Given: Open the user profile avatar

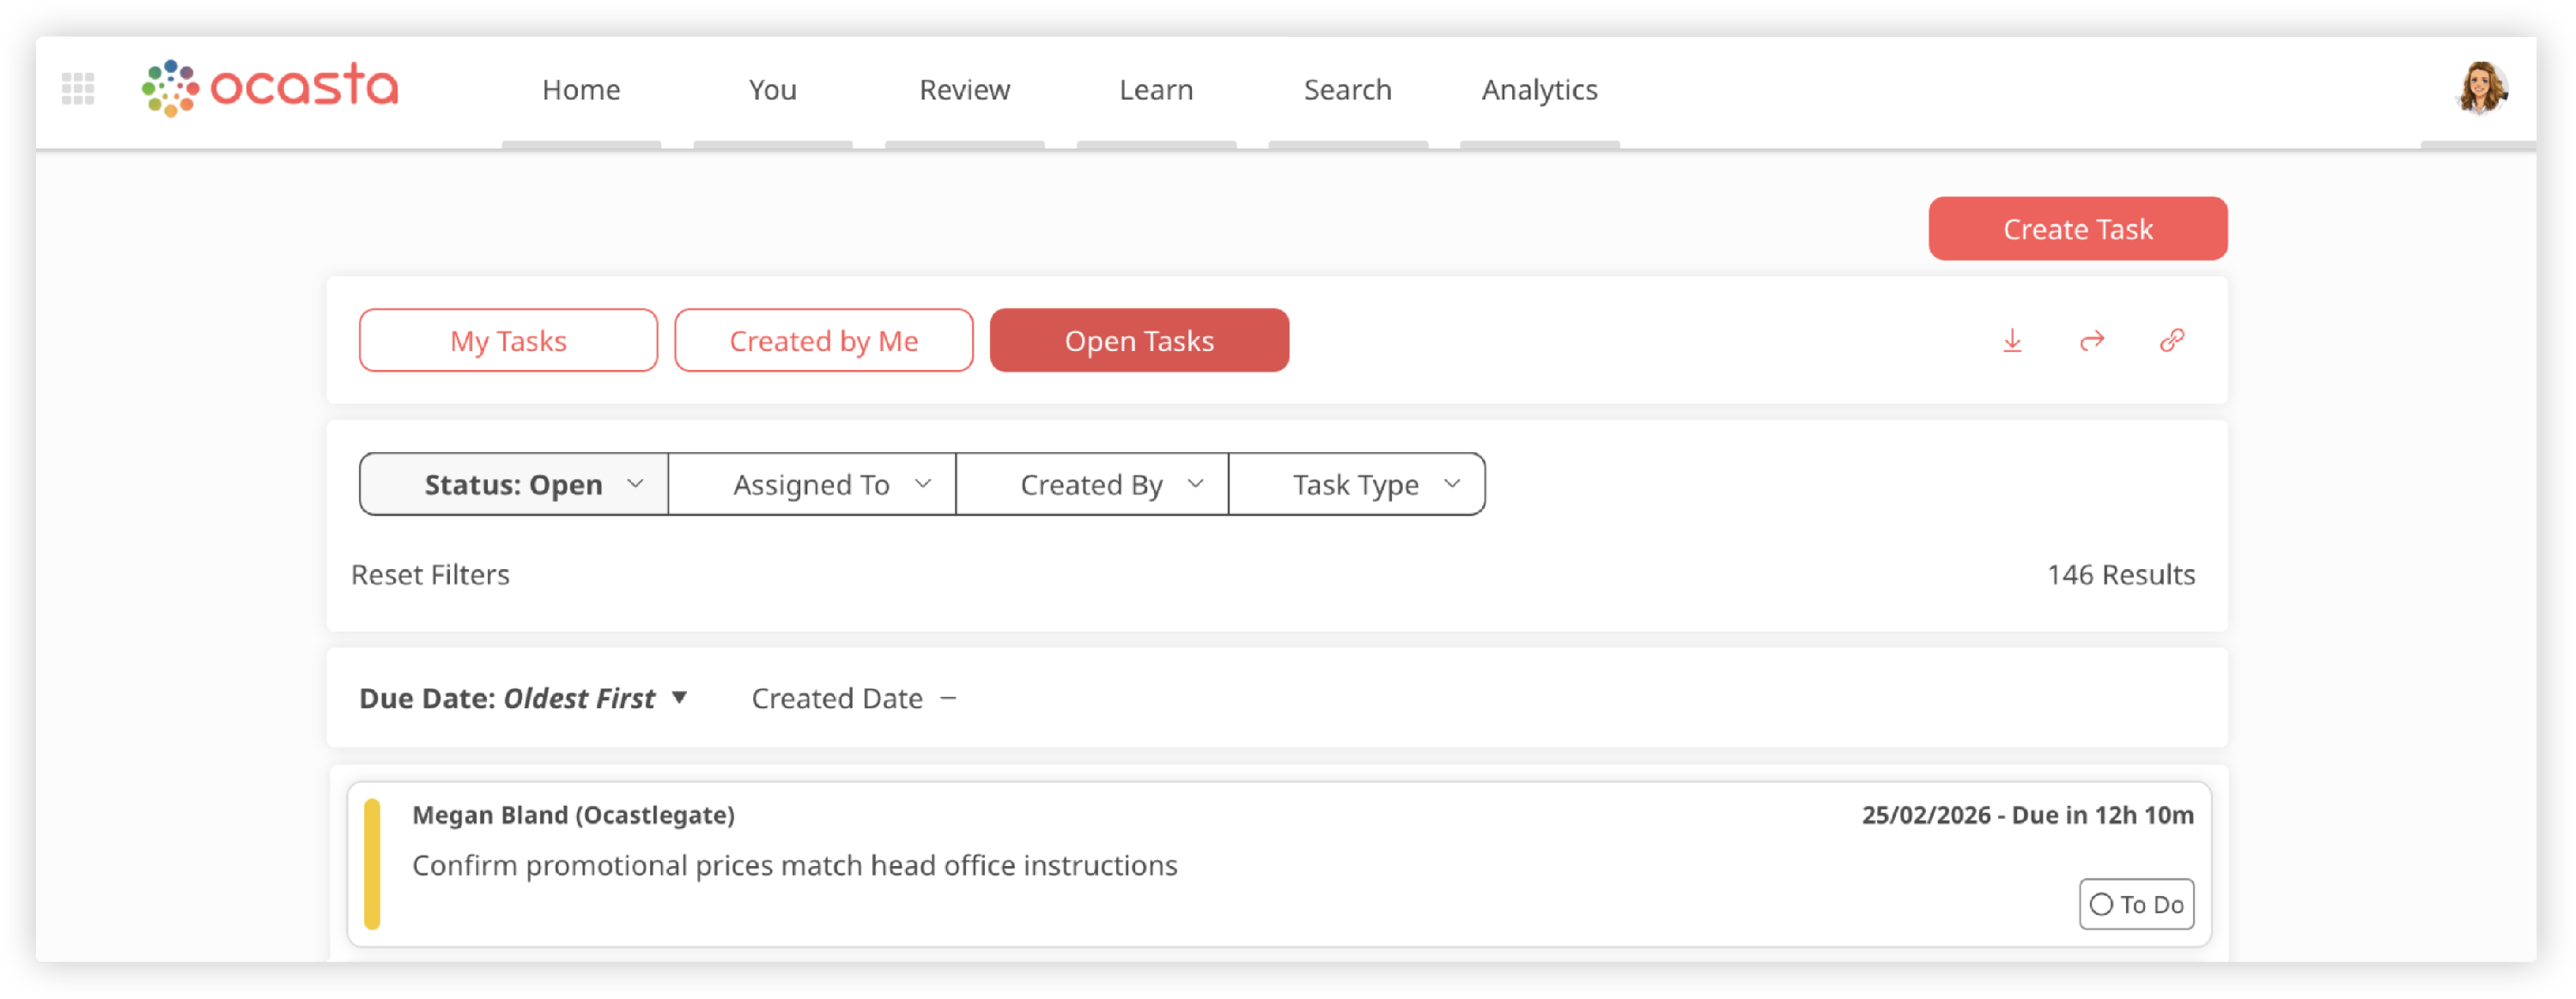Looking at the screenshot, I should tap(2482, 88).
